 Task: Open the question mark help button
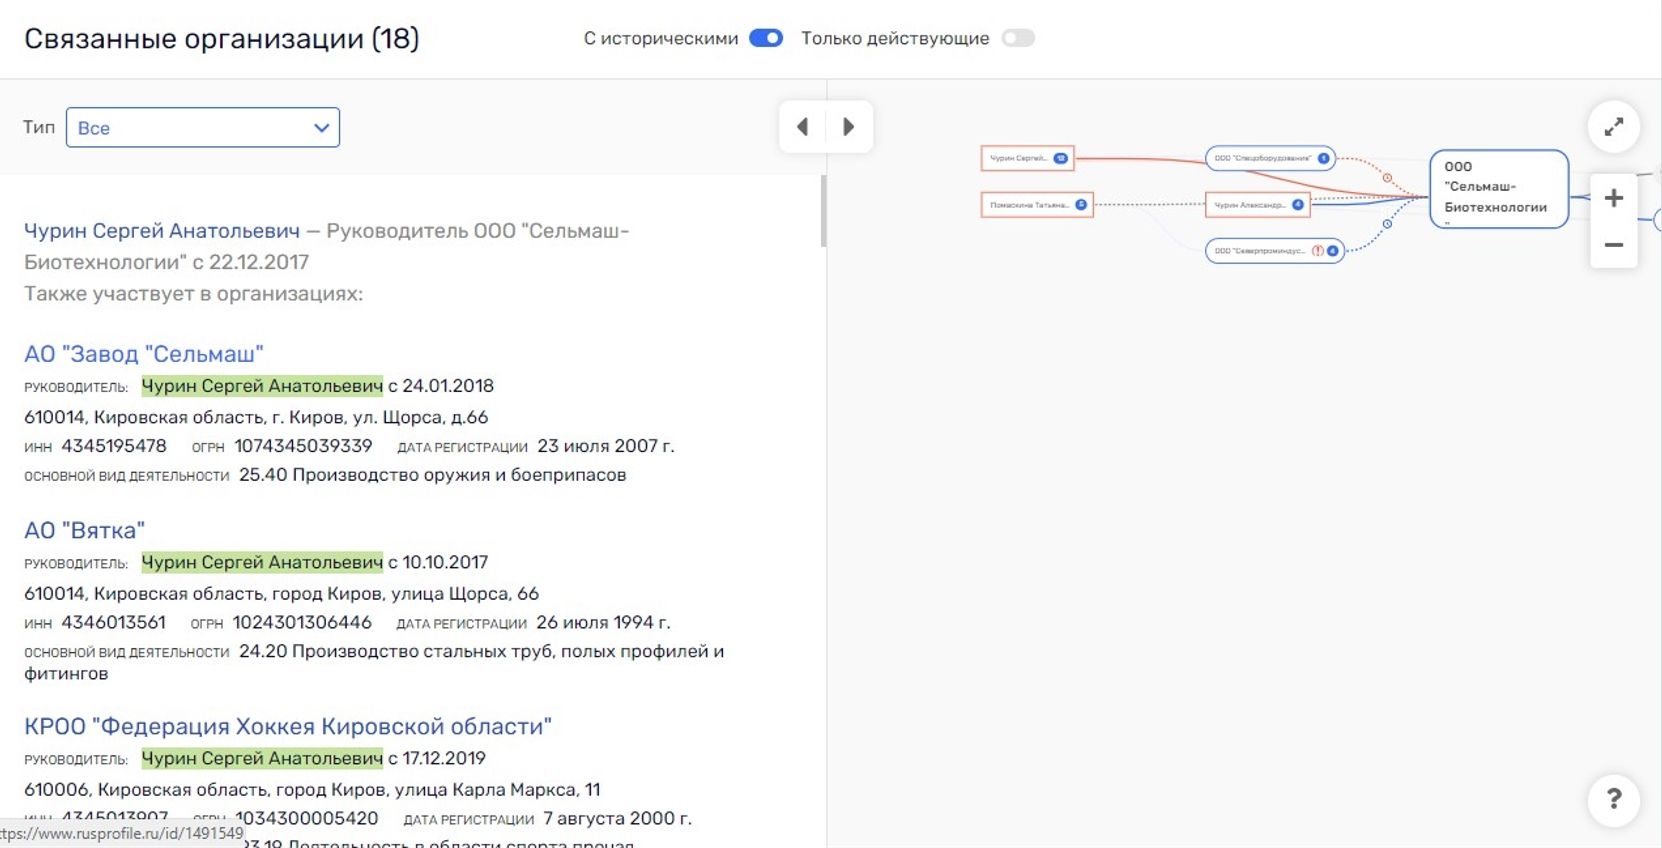1613,799
